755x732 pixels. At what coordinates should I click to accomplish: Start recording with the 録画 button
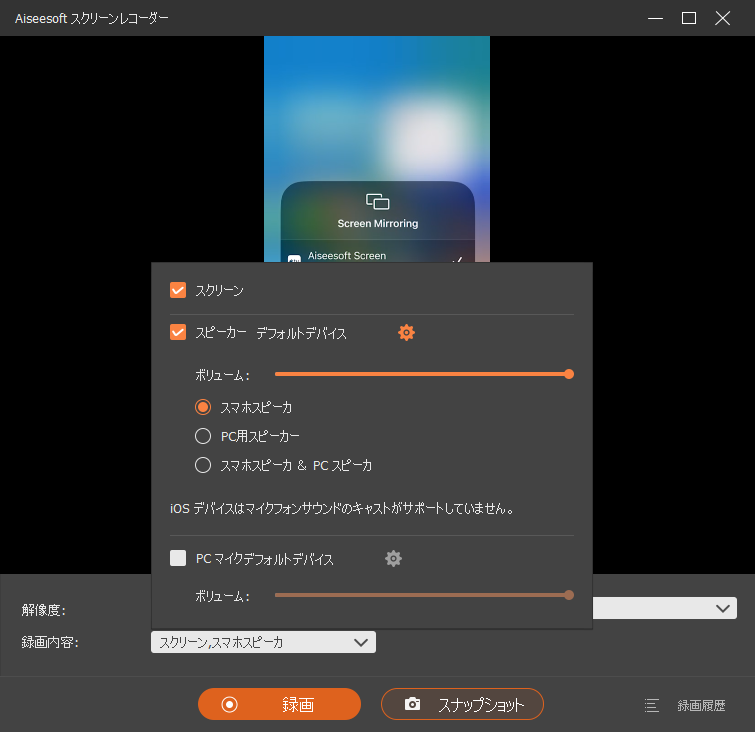[279, 704]
